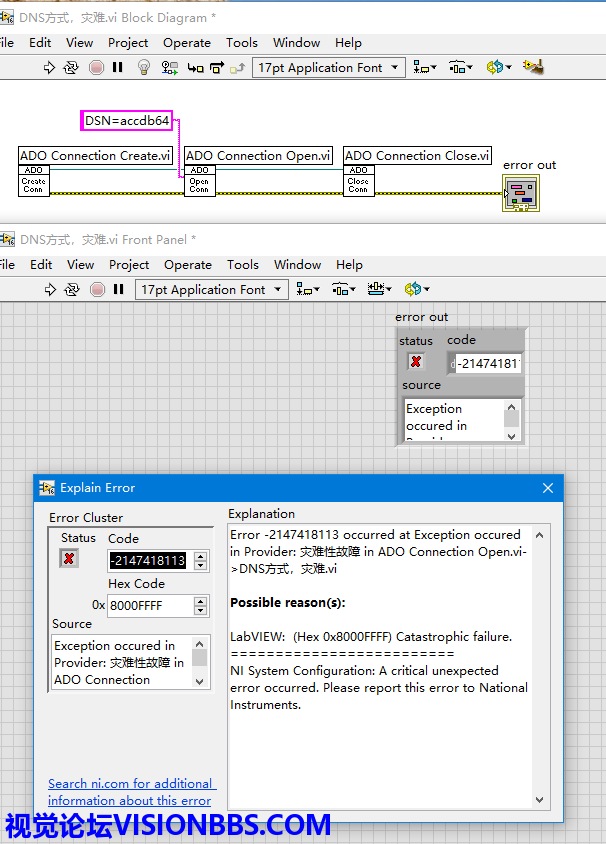The height and width of the screenshot is (844, 606).
Task: Open Reorder menu in Block Diagram toolbar
Action: click(x=498, y=67)
